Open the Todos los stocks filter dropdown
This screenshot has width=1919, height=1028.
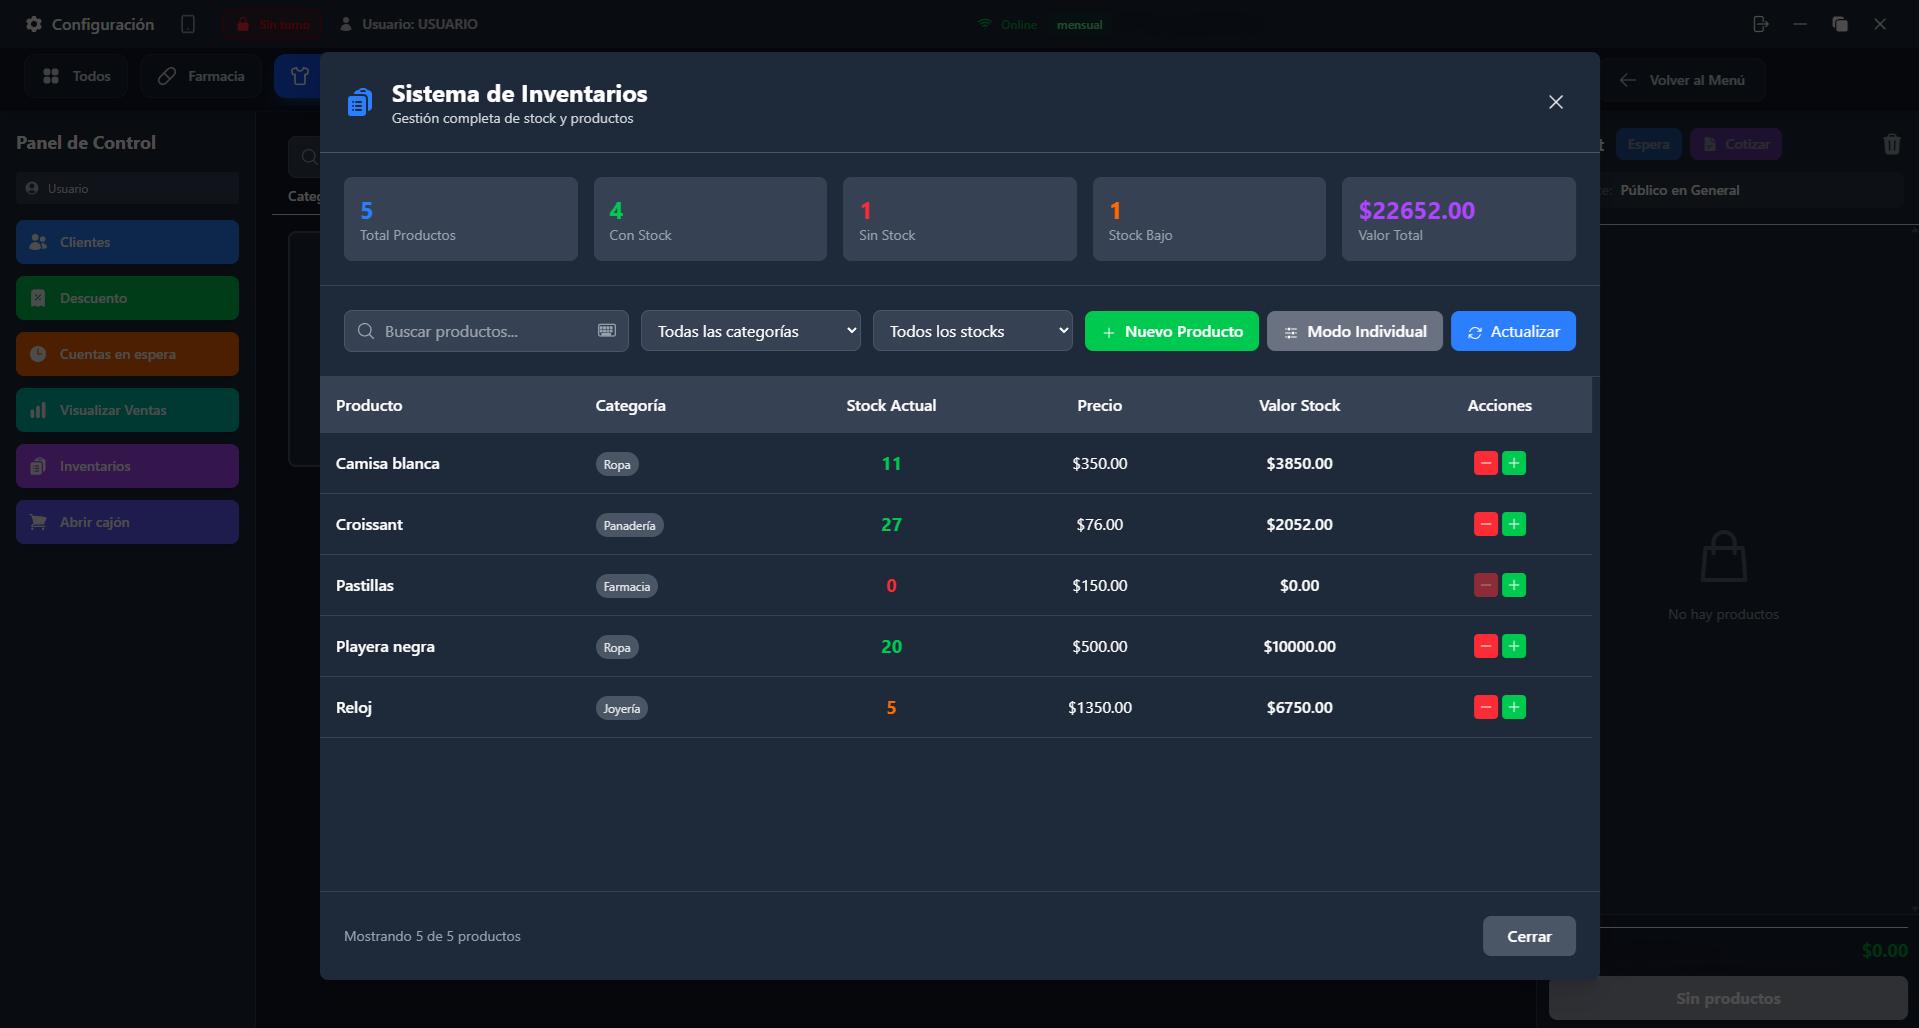971,331
